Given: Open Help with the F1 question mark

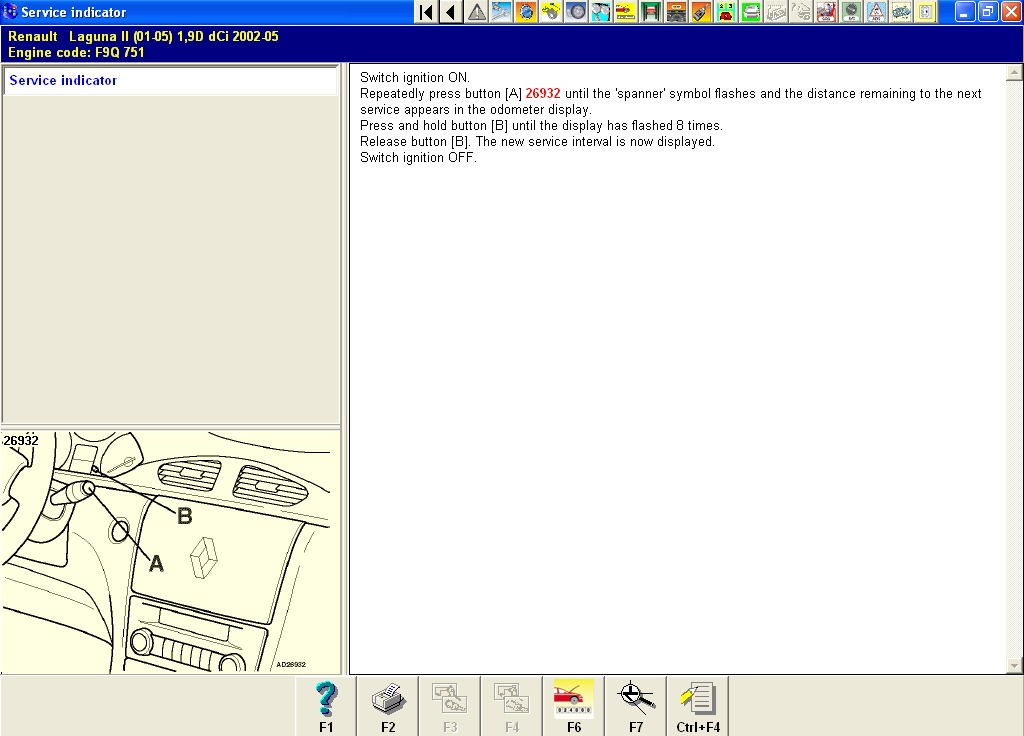Looking at the screenshot, I should [326, 707].
